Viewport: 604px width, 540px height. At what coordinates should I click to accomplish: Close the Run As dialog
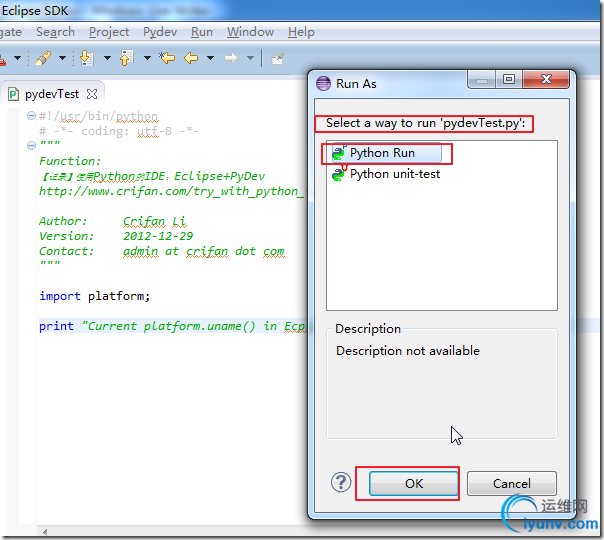pyautogui.click(x=546, y=80)
